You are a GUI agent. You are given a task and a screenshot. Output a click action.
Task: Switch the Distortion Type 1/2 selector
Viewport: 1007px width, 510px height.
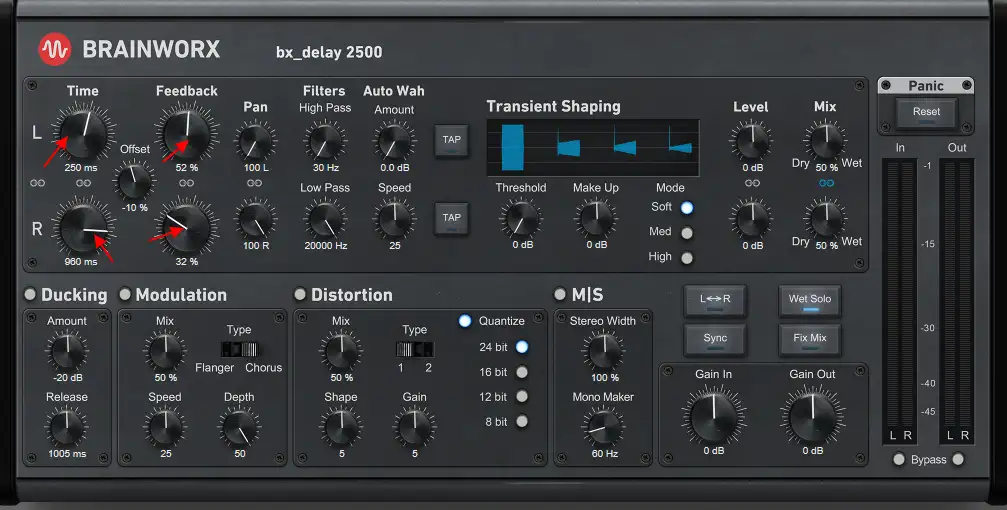415,349
